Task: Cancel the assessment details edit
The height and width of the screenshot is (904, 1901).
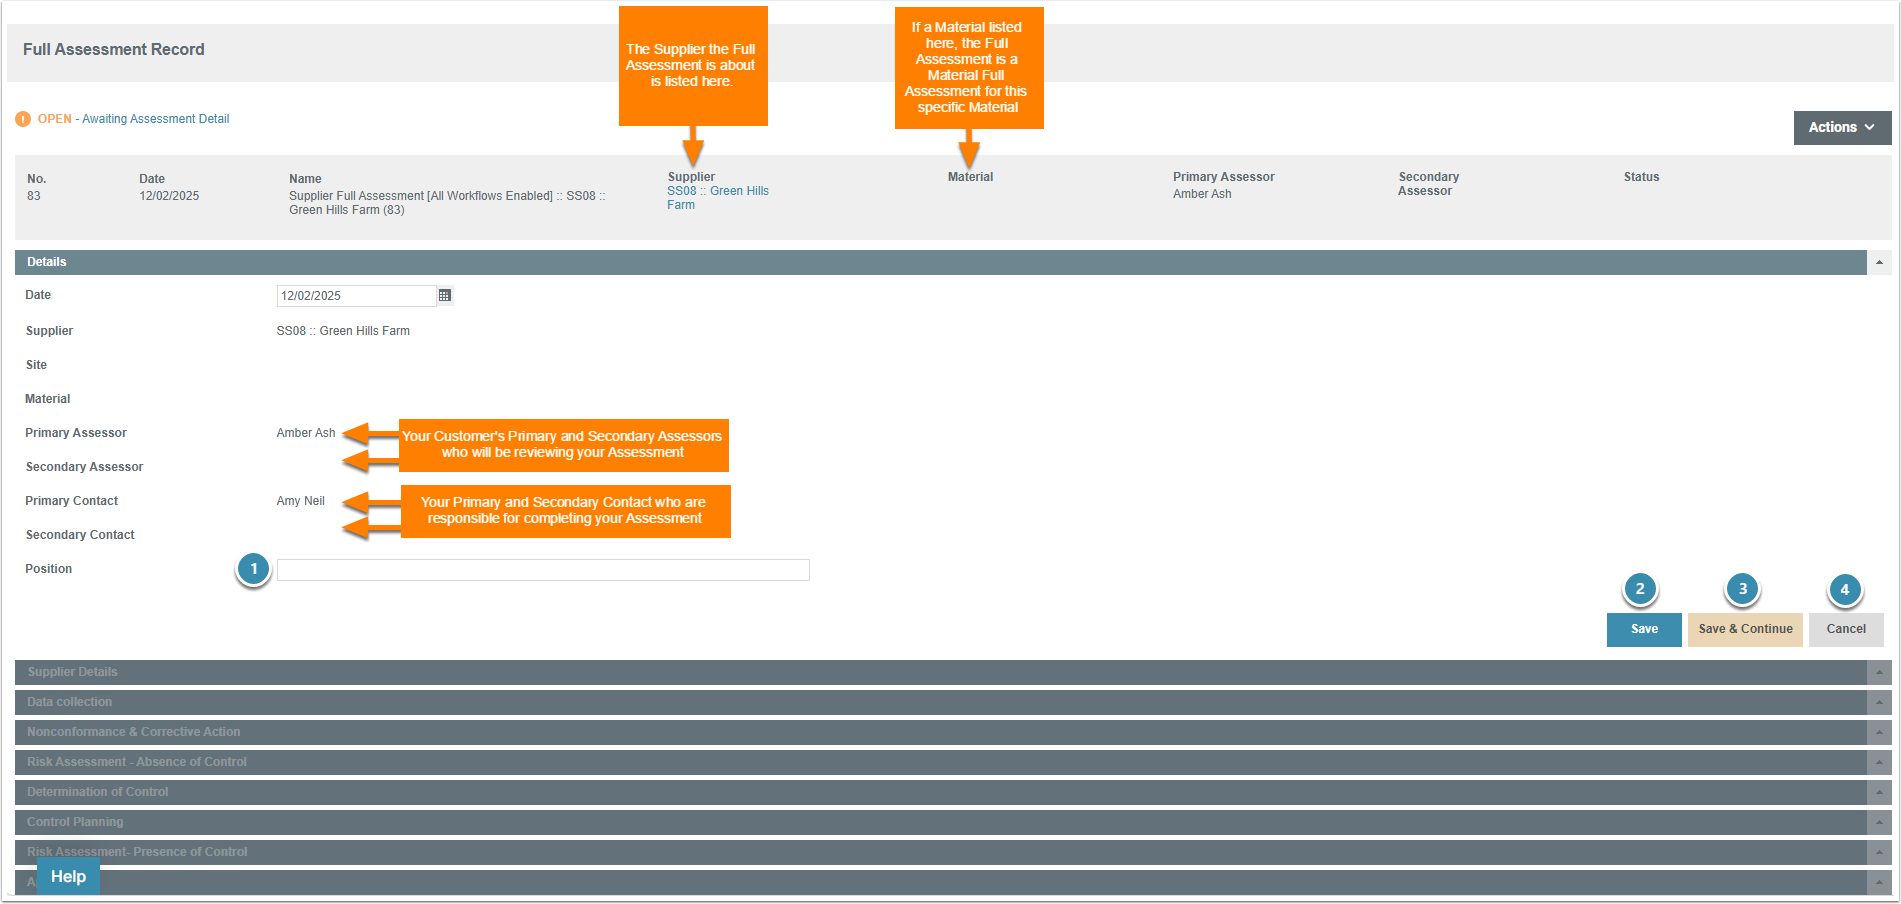Action: pos(1846,629)
